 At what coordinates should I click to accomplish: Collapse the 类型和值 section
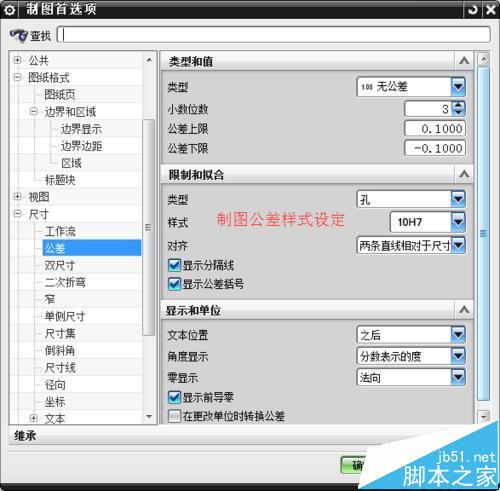[x=464, y=61]
